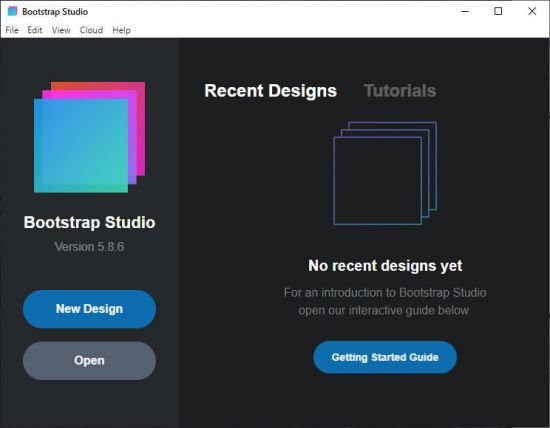Click the Bootstrap Studio heading below logo

[89, 222]
